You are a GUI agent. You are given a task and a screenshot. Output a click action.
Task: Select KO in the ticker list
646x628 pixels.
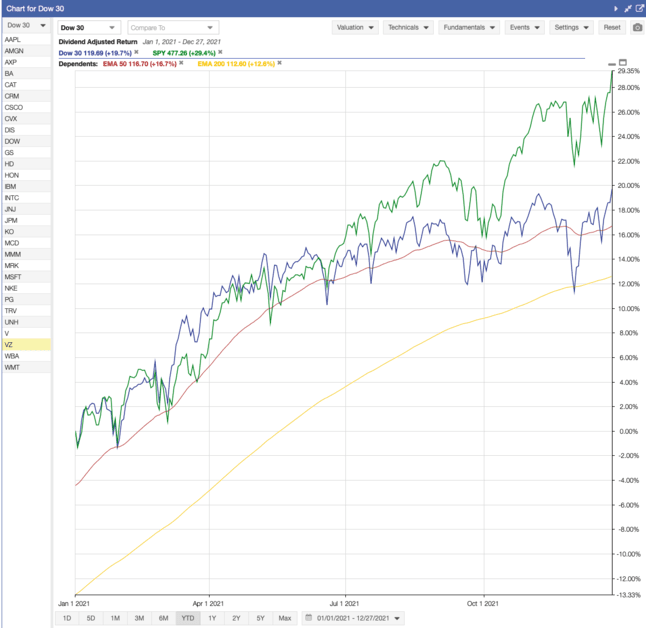[x=26, y=232]
